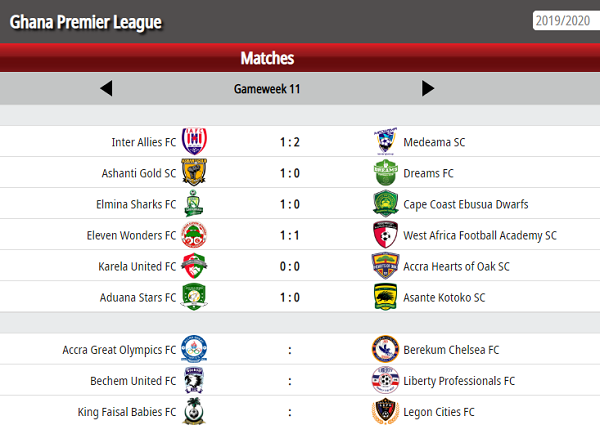Go to the previous gameweek with left arrow
This screenshot has width=600, height=425.
click(106, 88)
